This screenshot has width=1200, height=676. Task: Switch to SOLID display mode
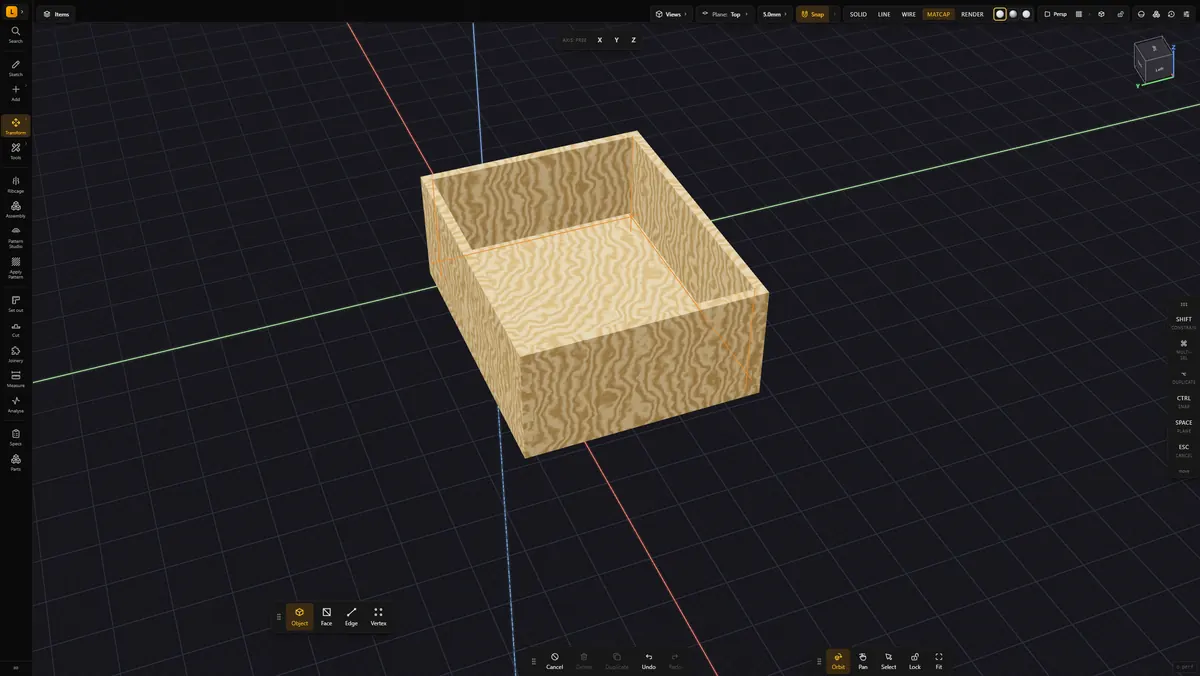[858, 14]
